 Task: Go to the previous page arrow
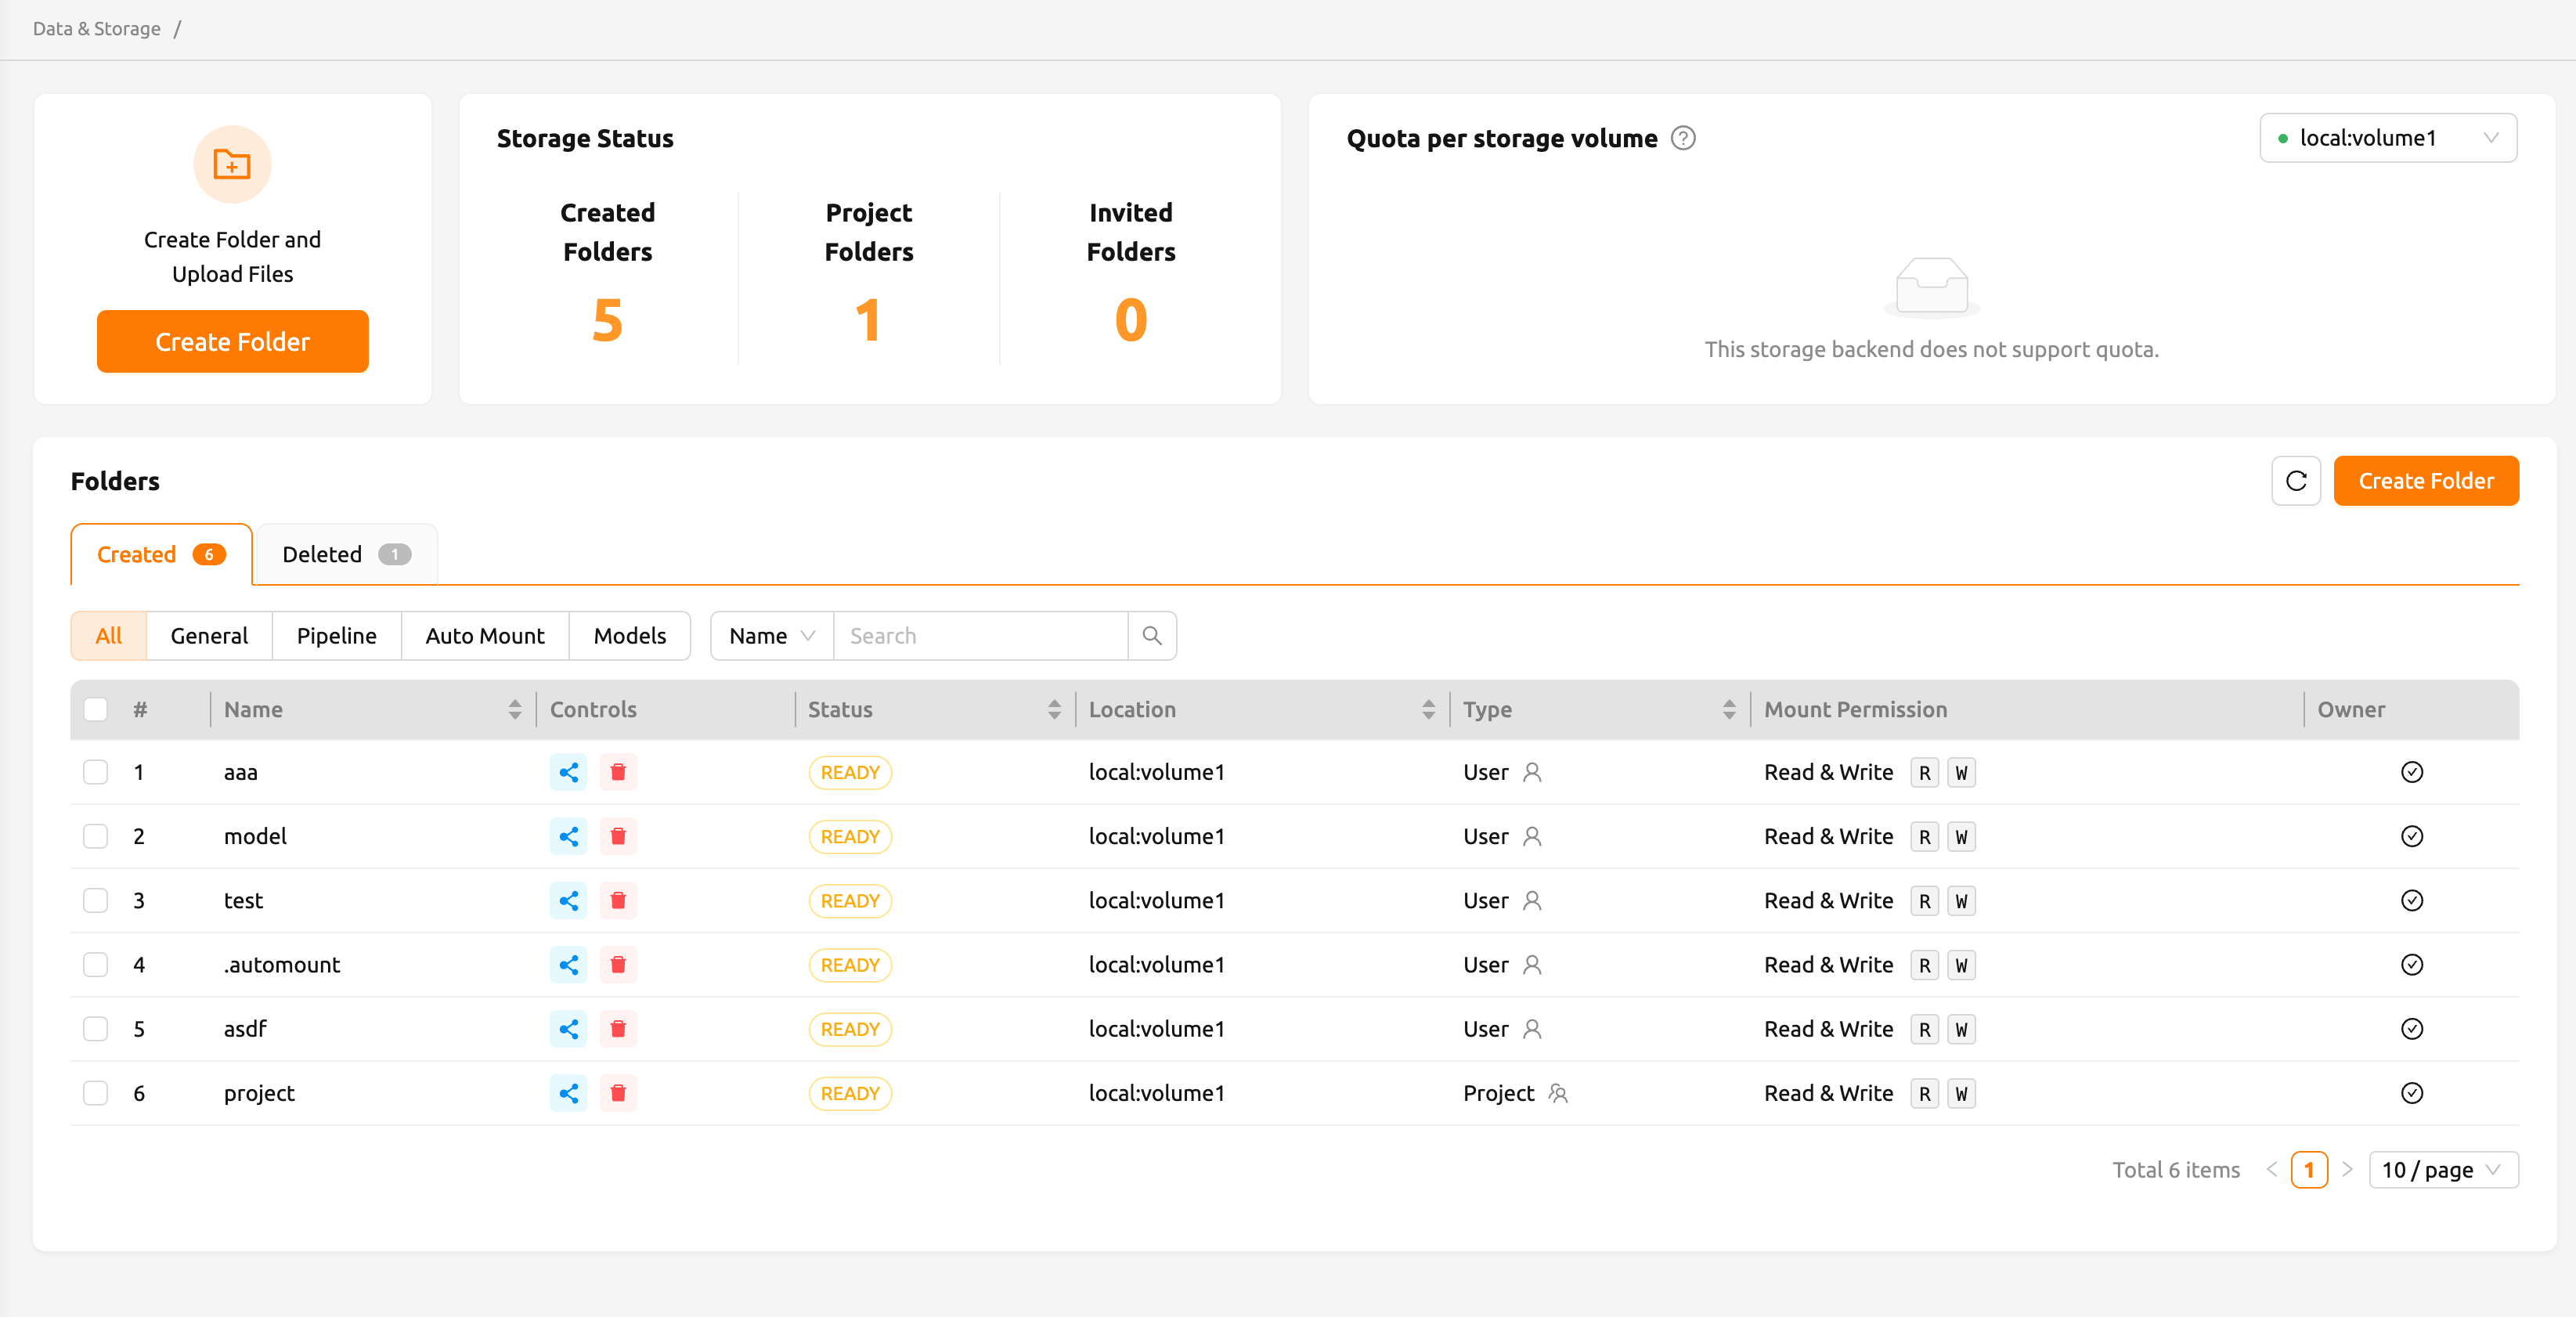[x=2272, y=1169]
